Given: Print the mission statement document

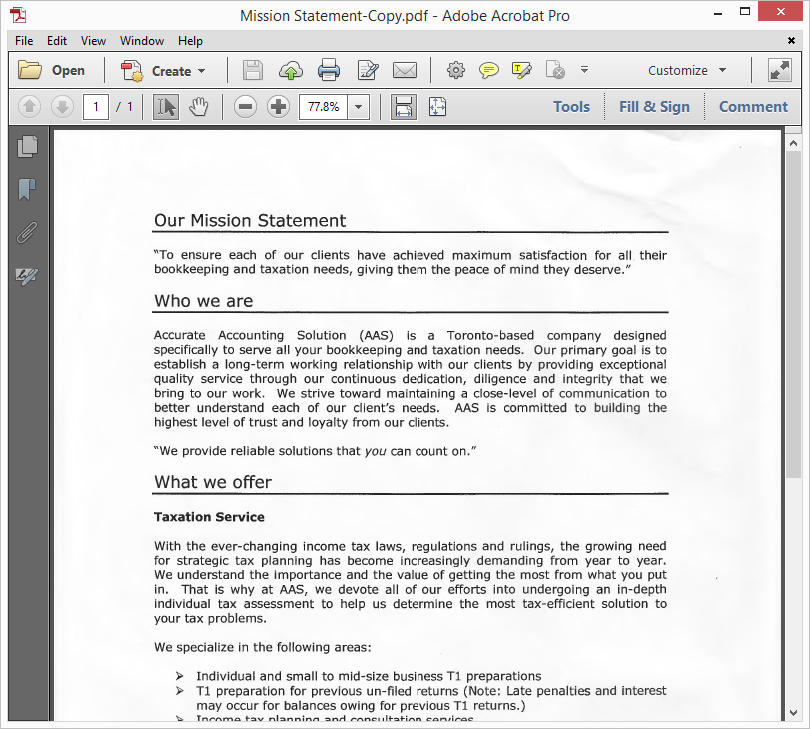Looking at the screenshot, I should 329,70.
